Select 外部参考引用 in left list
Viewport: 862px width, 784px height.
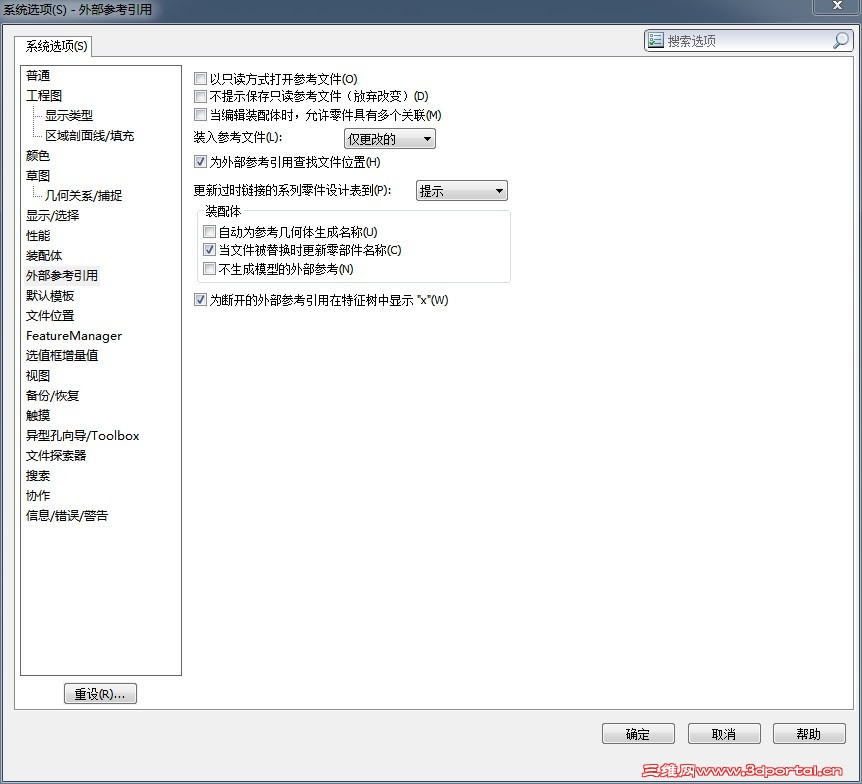62,275
